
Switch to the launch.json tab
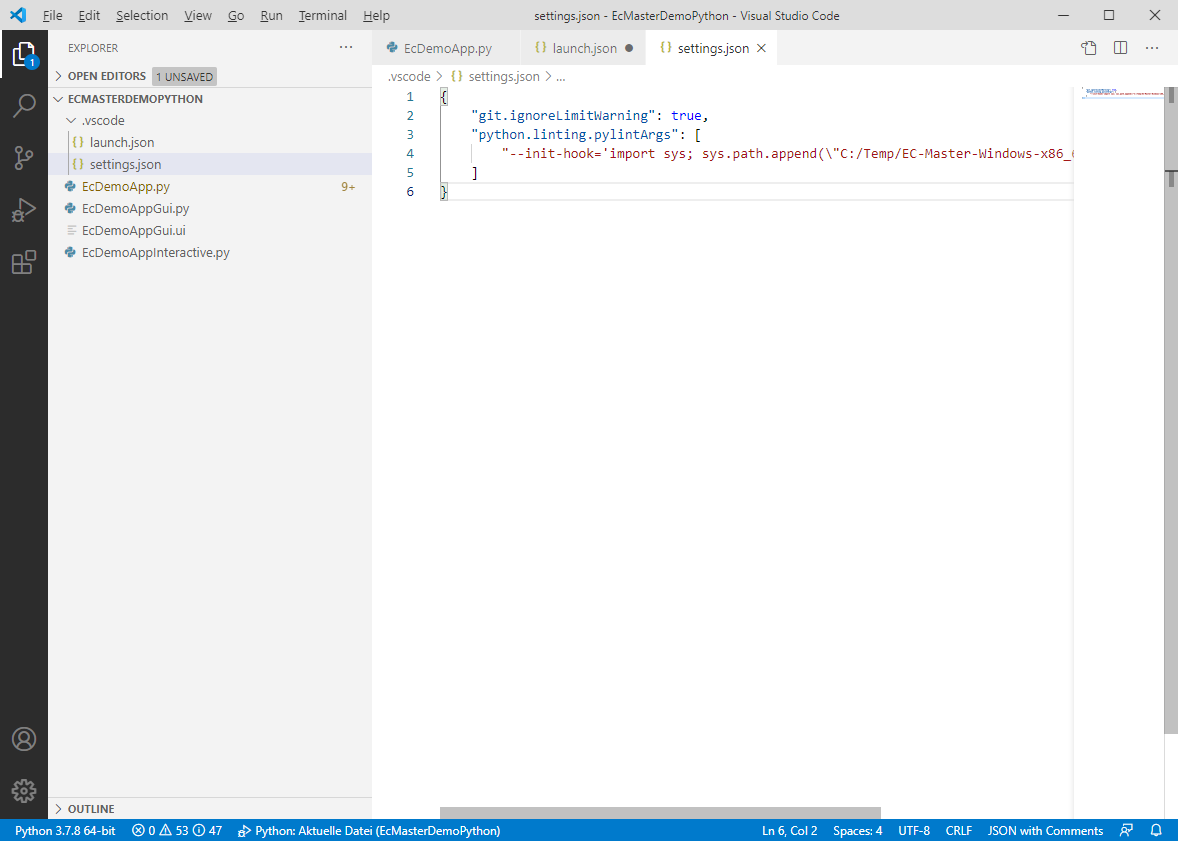point(584,48)
